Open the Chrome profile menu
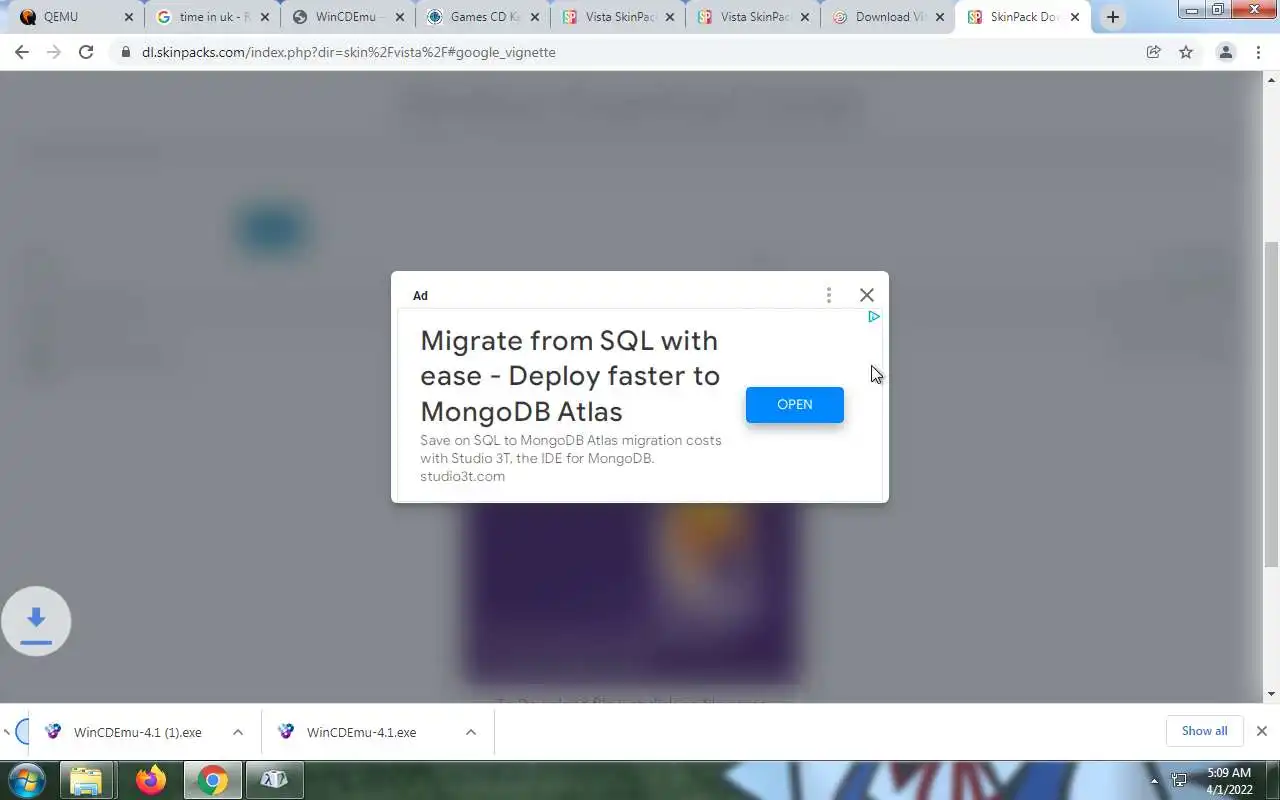The width and height of the screenshot is (1280, 800). (1225, 52)
